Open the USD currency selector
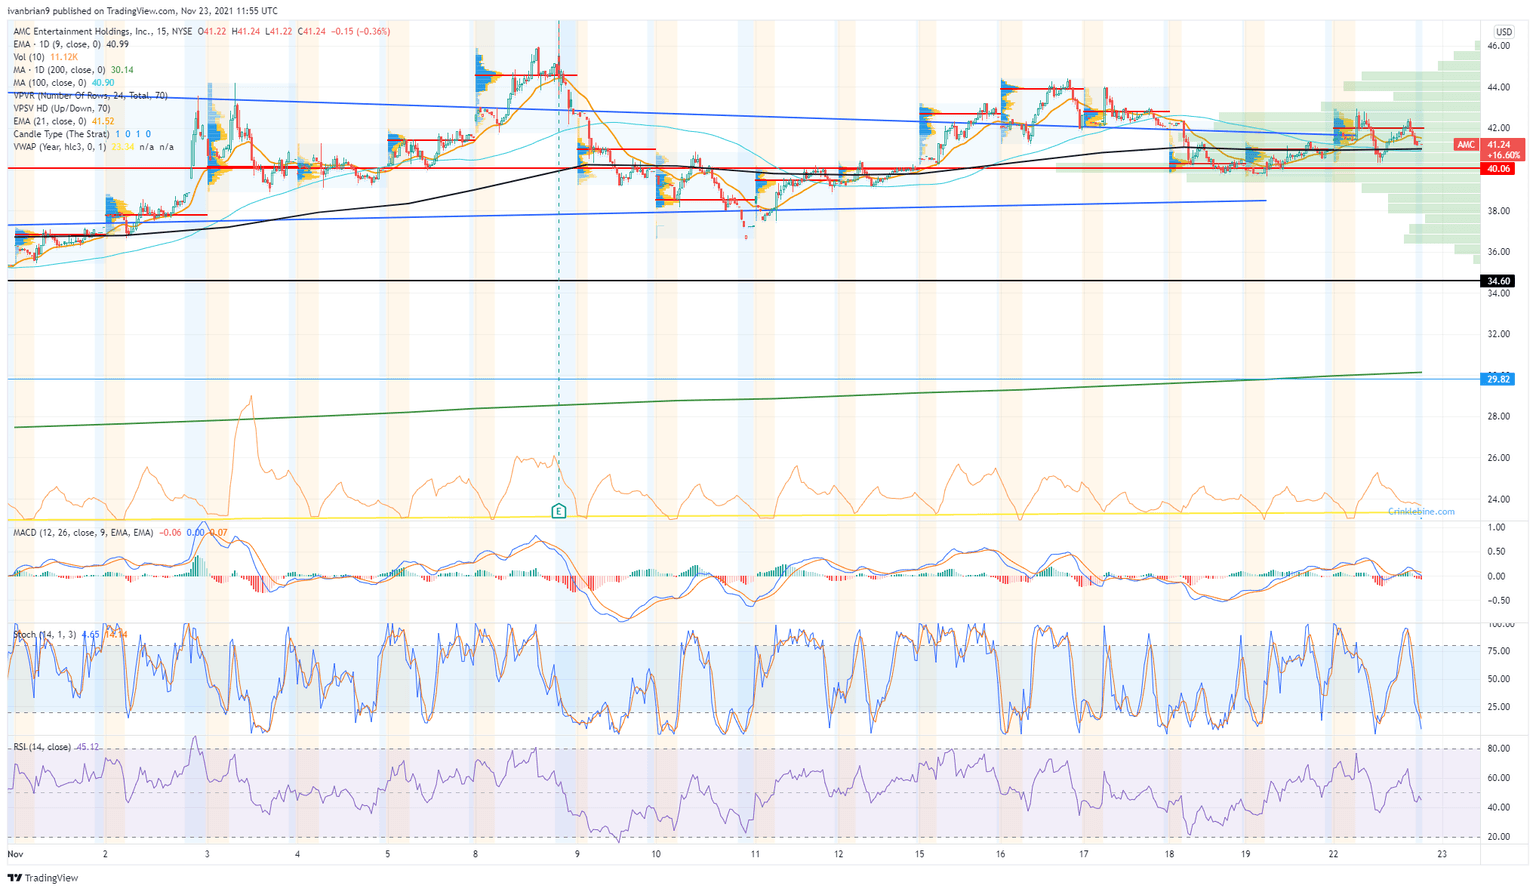Image resolution: width=1536 pixels, height=891 pixels. [1503, 32]
